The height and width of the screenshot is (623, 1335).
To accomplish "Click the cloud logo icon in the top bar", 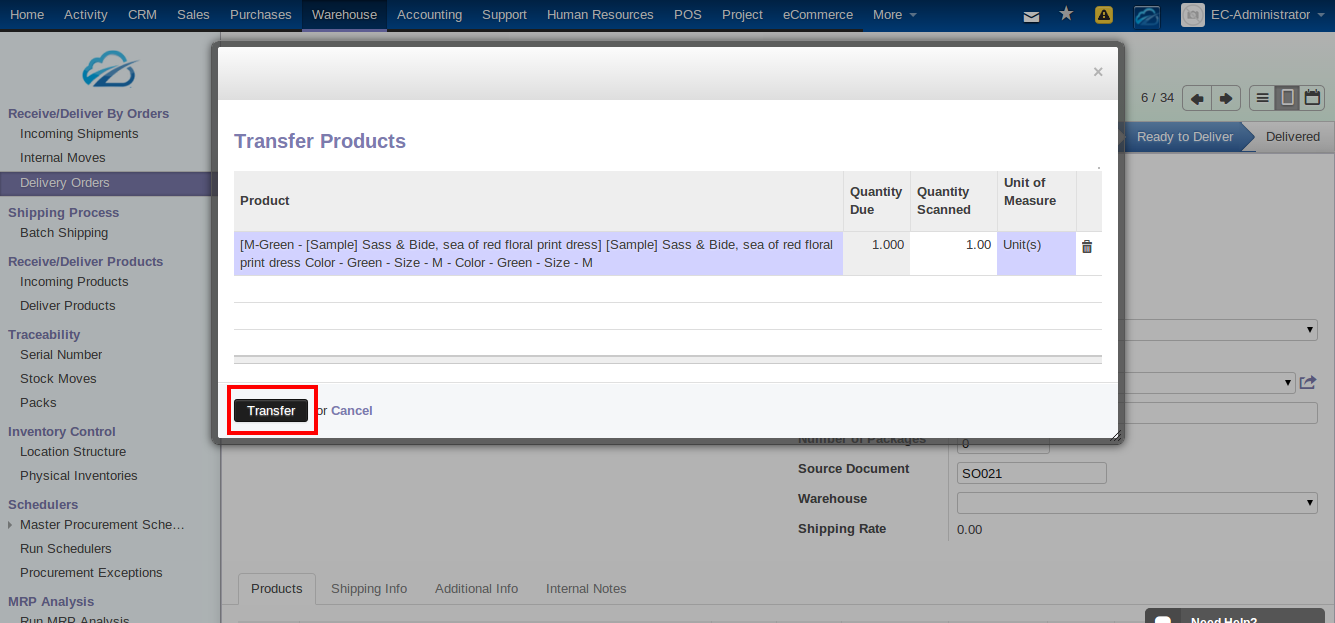I will point(1146,15).
